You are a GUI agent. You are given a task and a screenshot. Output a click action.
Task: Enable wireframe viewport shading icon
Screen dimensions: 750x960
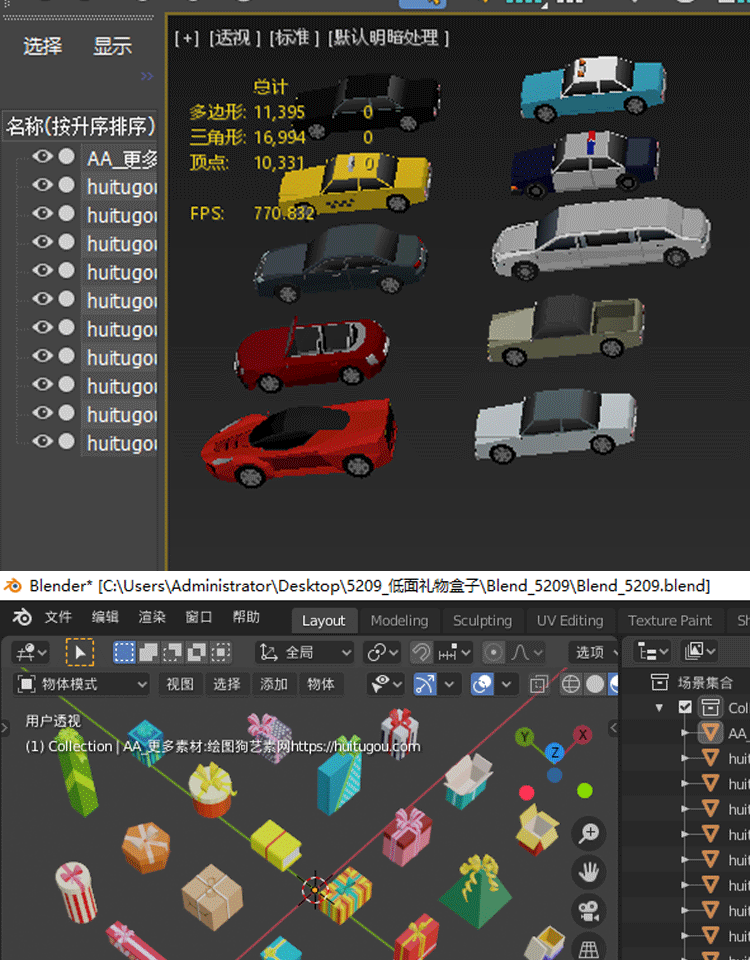[571, 684]
